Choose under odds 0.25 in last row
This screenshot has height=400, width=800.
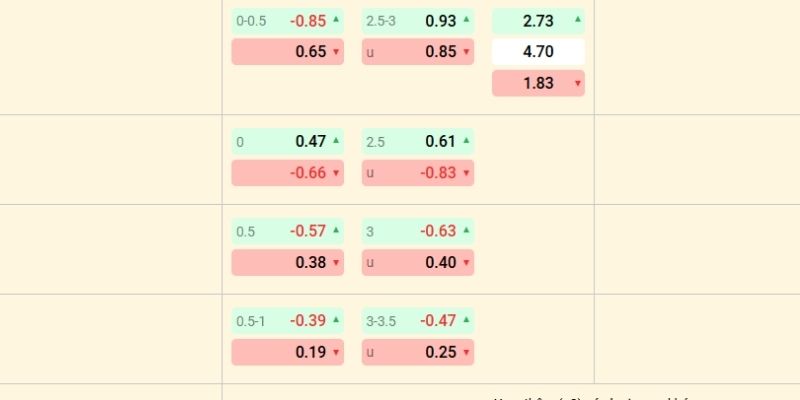tap(418, 352)
